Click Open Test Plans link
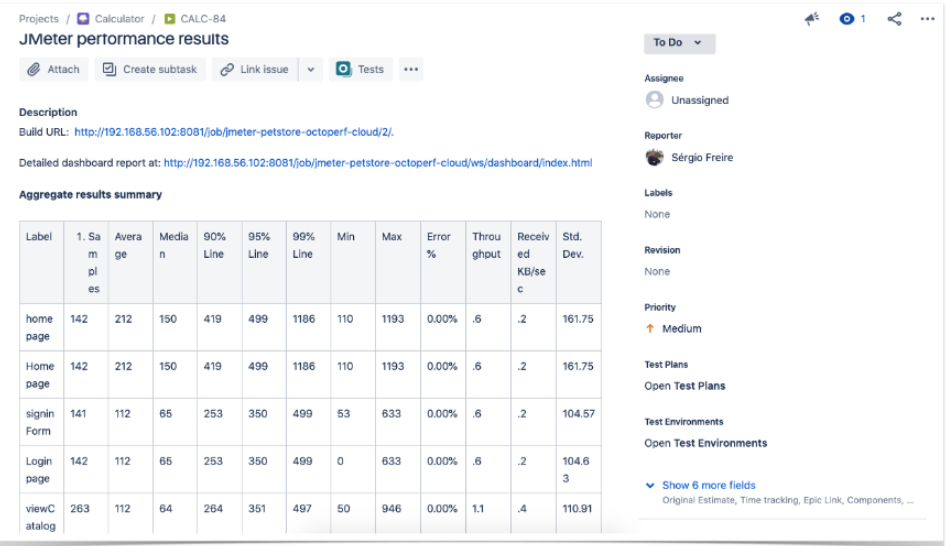The image size is (947, 546). click(685, 386)
